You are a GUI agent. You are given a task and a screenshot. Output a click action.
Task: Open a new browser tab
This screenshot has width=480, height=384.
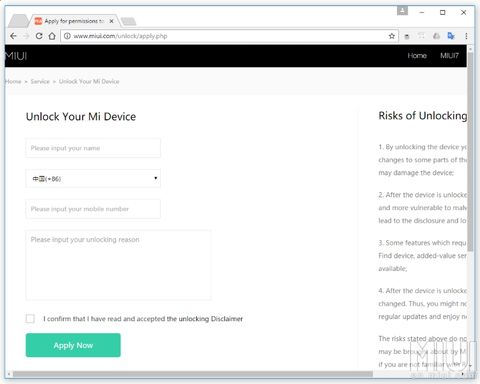(x=129, y=22)
